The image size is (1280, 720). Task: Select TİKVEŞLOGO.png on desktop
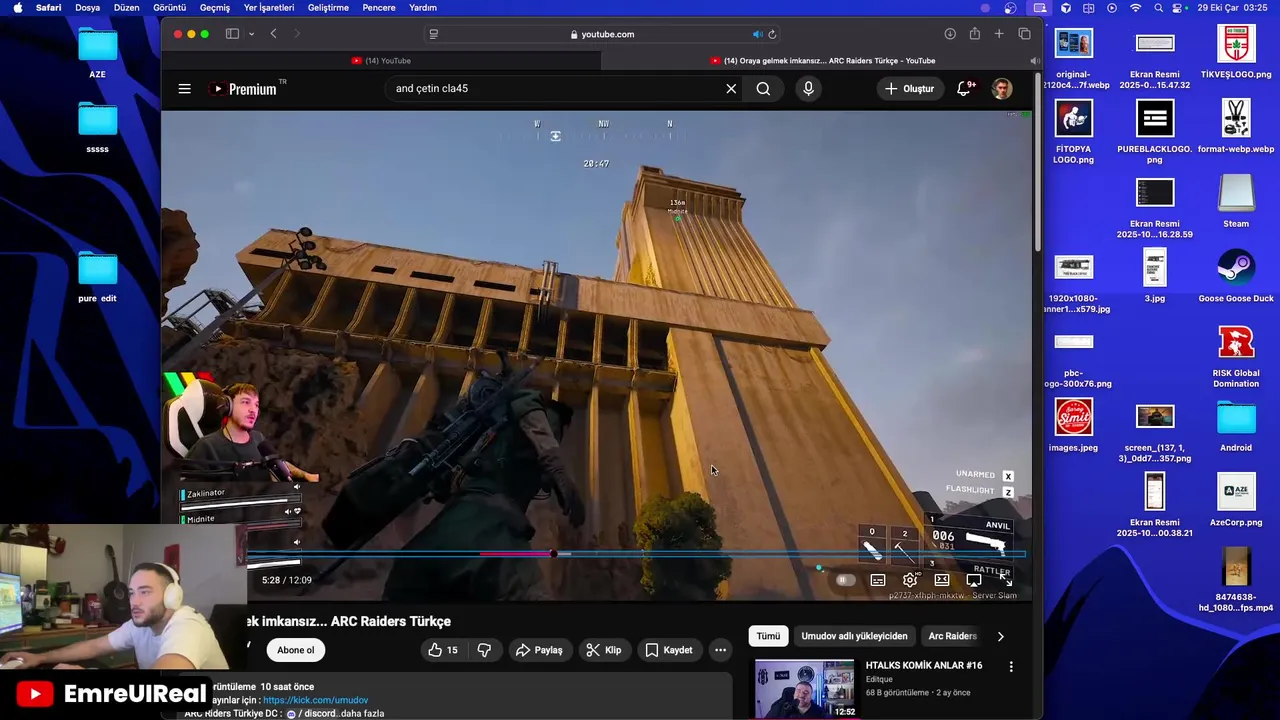click(1236, 52)
